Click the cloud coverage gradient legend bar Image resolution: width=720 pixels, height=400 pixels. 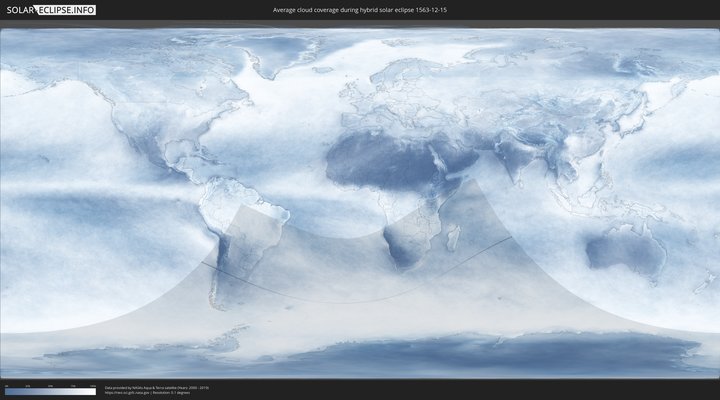click(x=50, y=391)
